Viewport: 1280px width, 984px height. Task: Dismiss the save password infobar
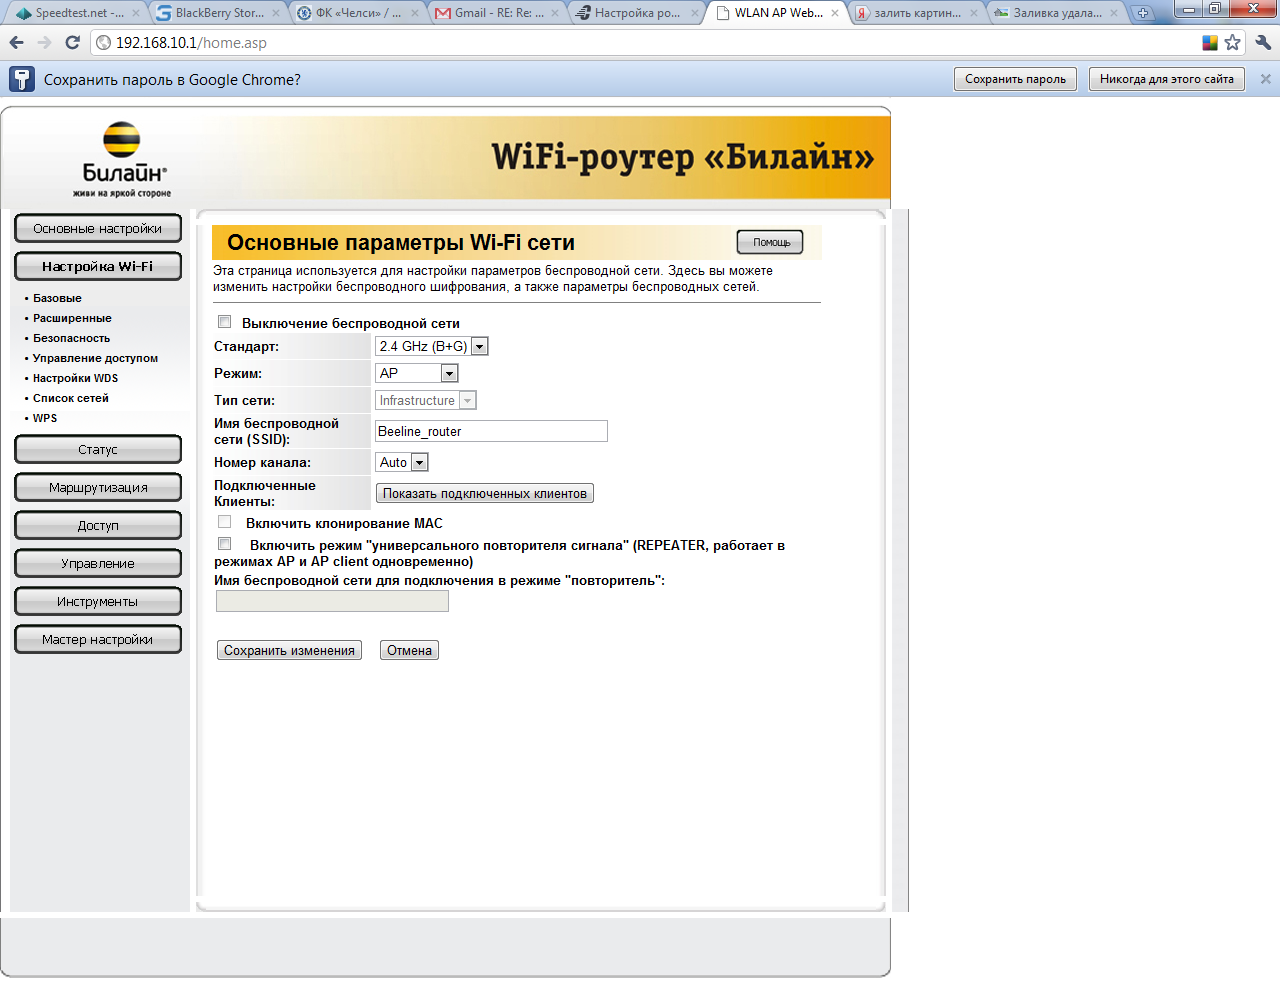pos(1265,79)
